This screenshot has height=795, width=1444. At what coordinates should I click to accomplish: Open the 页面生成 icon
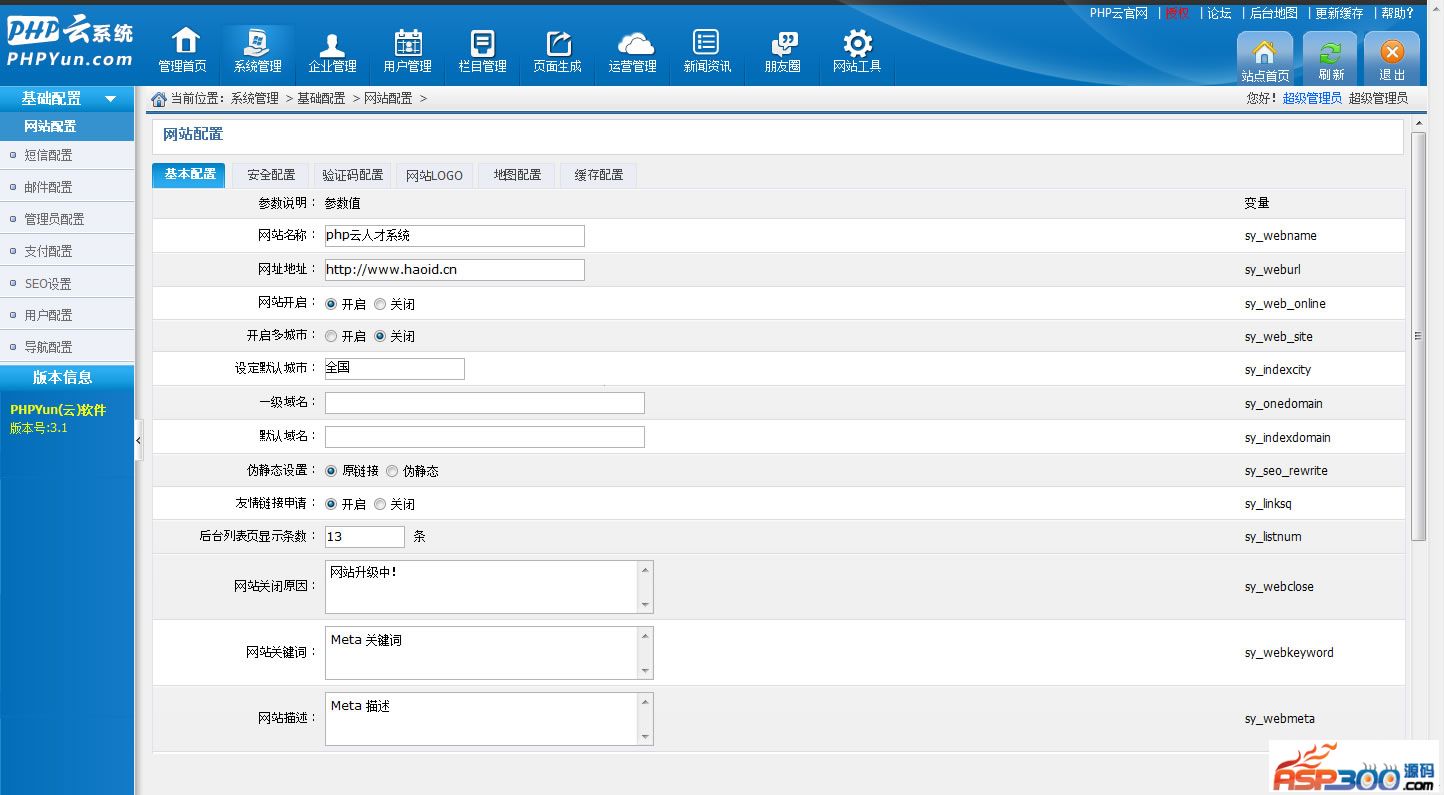point(558,43)
